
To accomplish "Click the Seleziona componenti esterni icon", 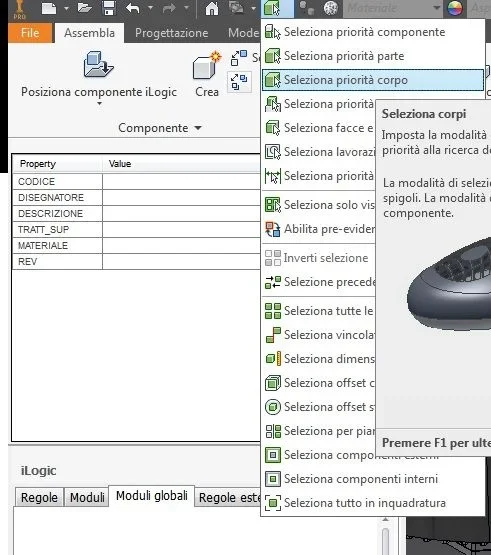I will pos(273,455).
